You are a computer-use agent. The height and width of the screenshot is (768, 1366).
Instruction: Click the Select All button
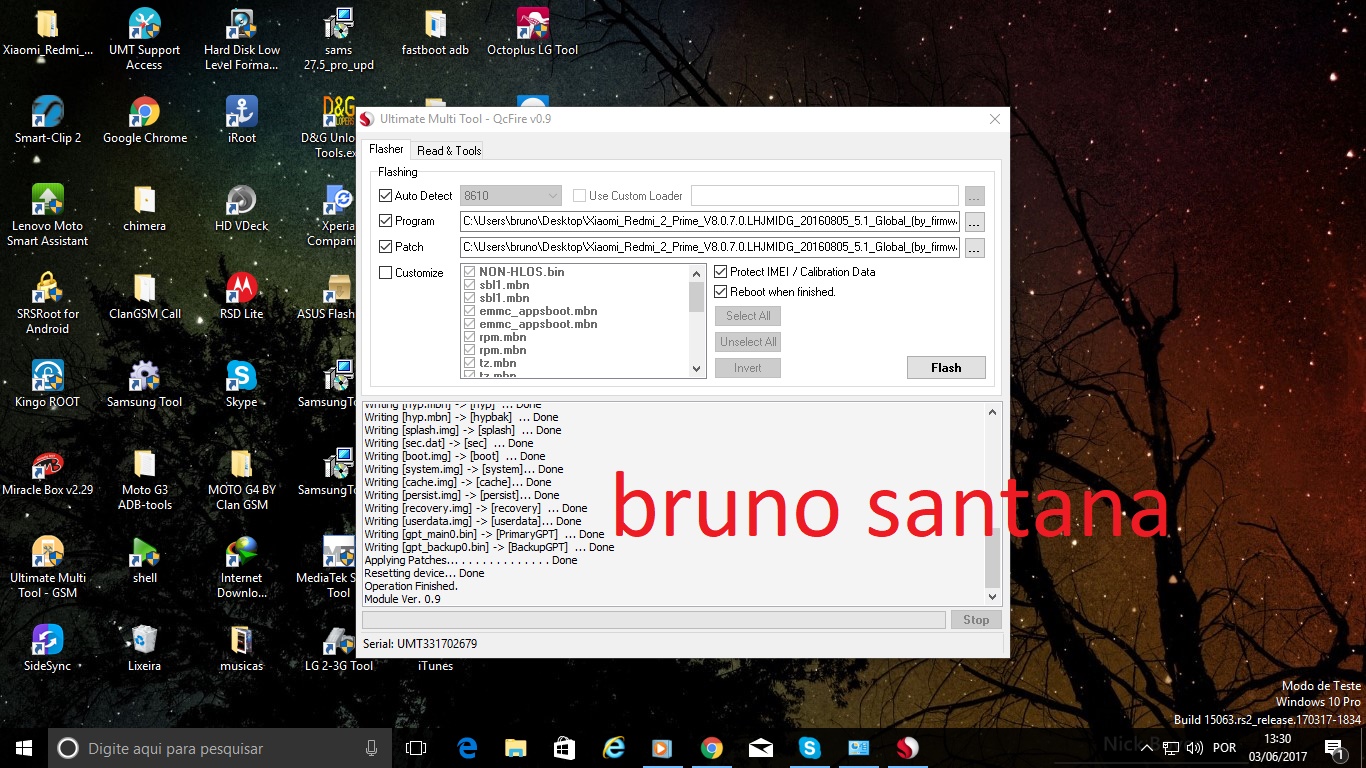tap(748, 316)
